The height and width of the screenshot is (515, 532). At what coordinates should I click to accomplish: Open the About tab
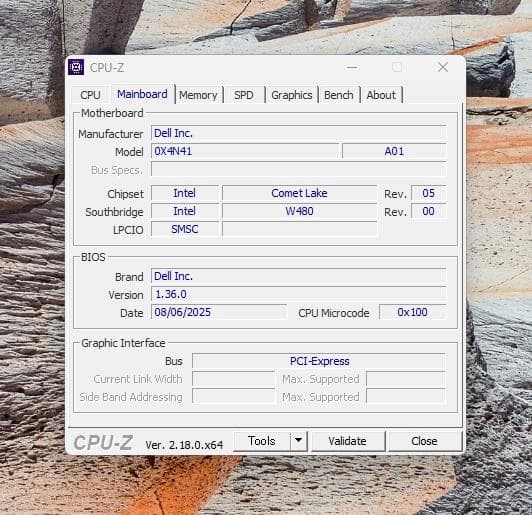tap(381, 95)
